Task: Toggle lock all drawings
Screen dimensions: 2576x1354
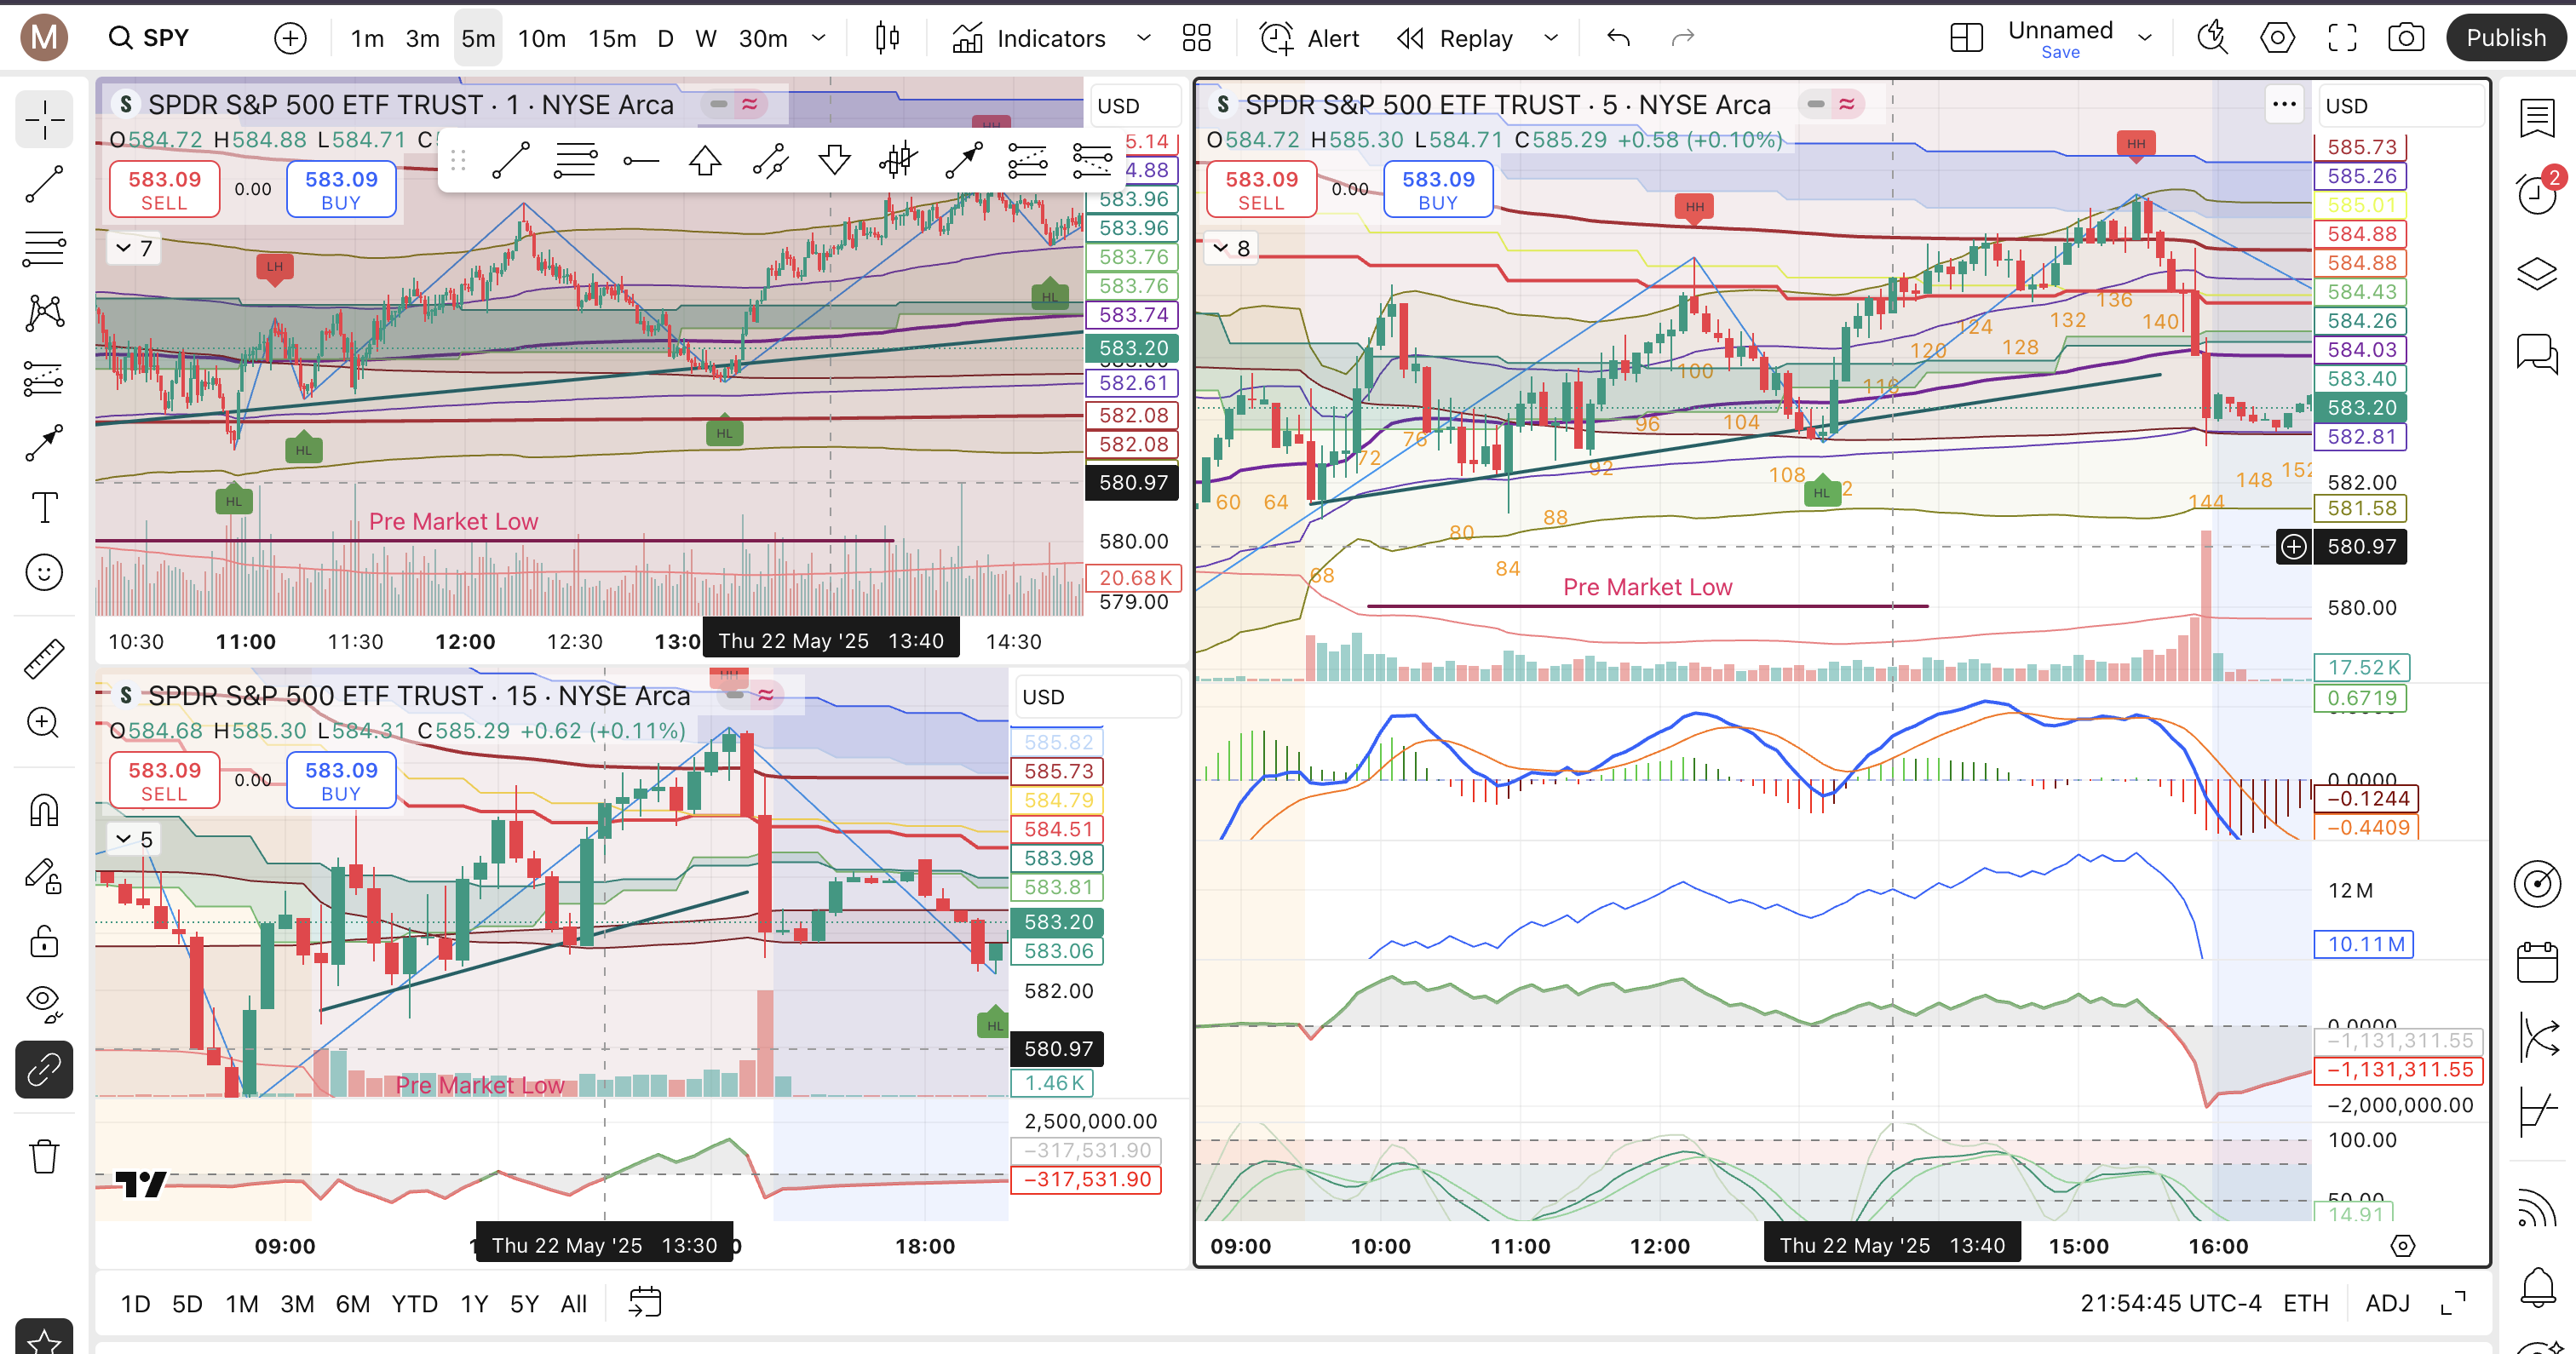Action: (44, 941)
